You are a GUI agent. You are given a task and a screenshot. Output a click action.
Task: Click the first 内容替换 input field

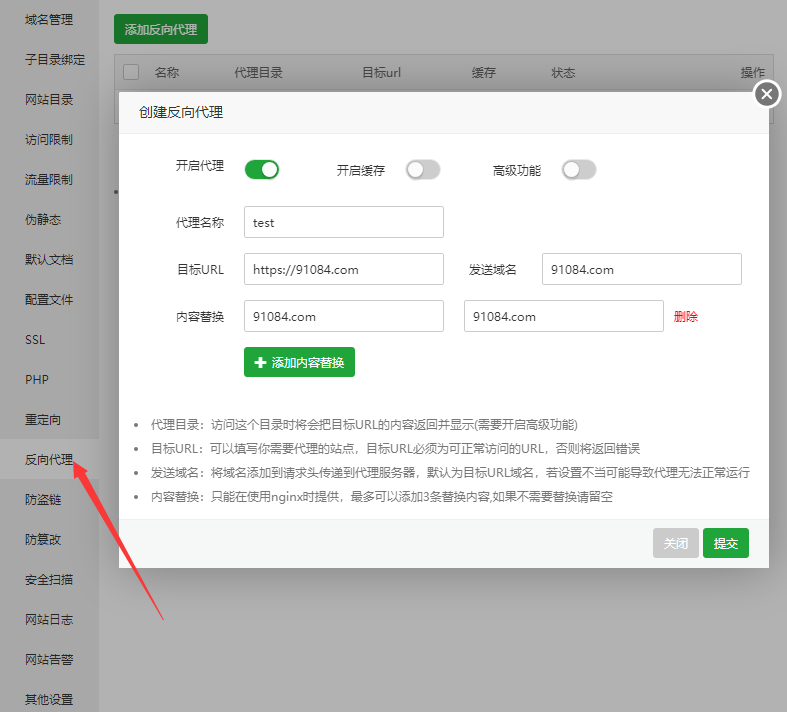click(343, 316)
